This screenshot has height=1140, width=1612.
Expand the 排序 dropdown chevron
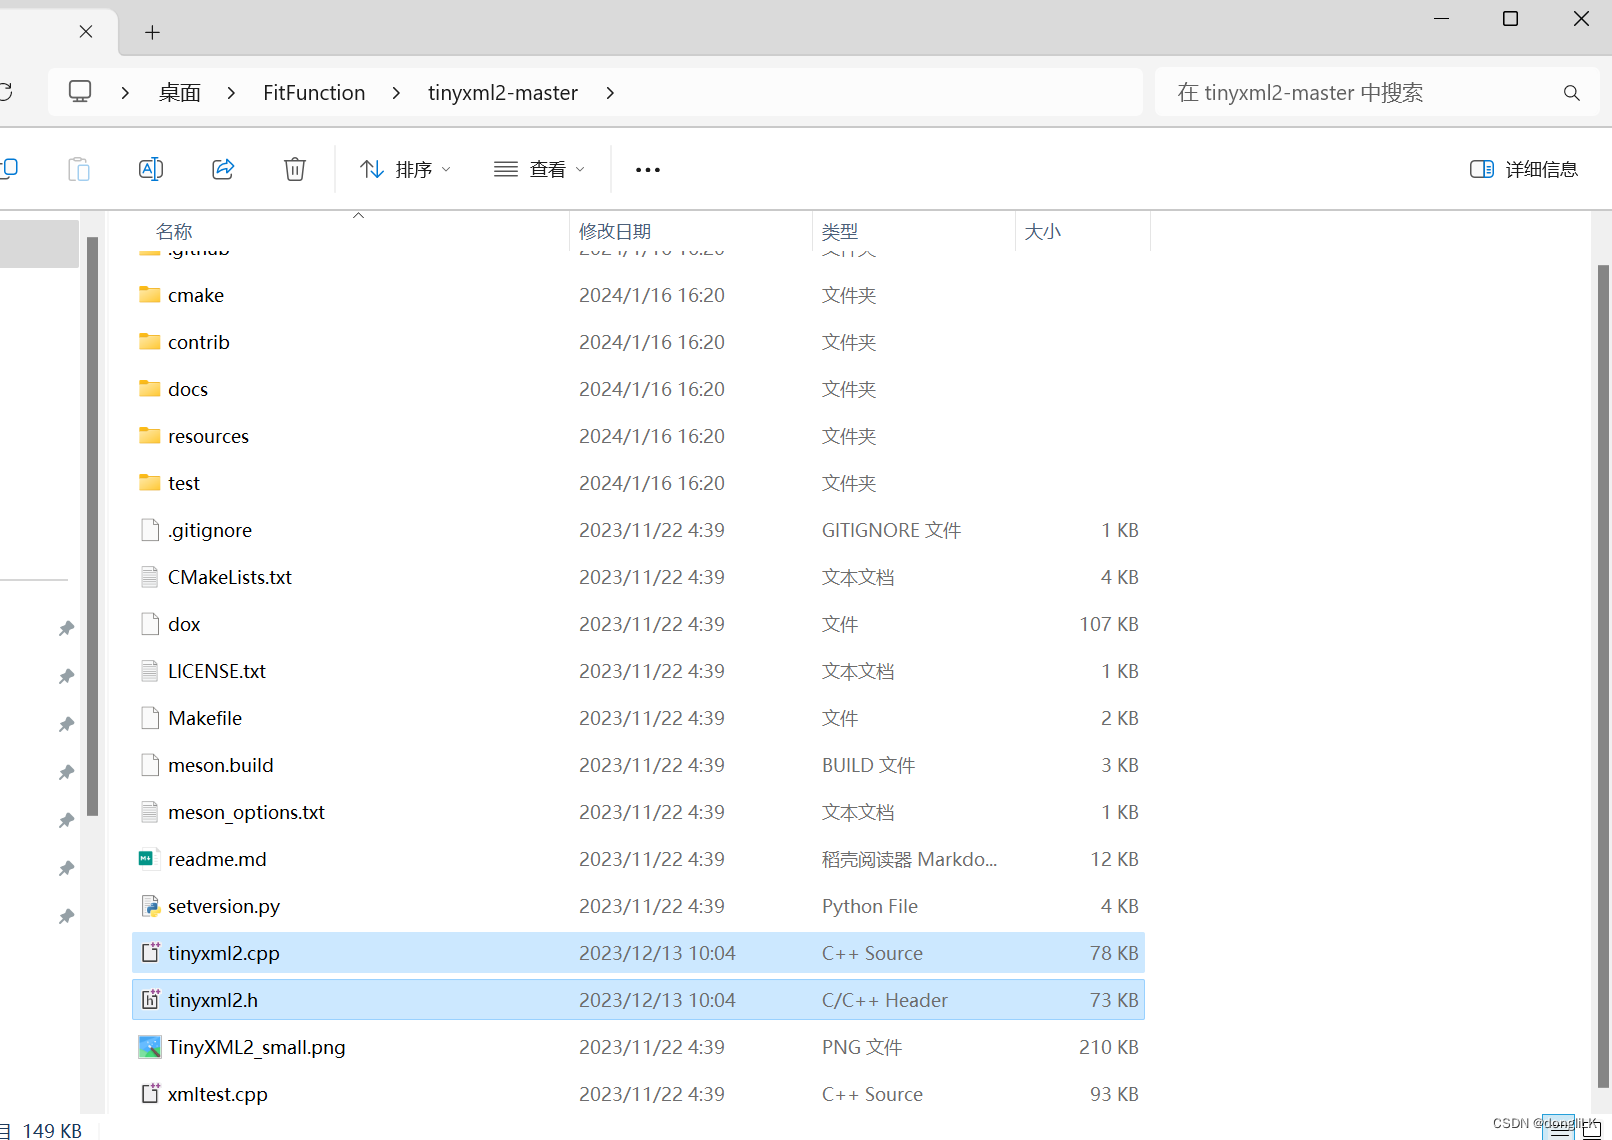444,169
